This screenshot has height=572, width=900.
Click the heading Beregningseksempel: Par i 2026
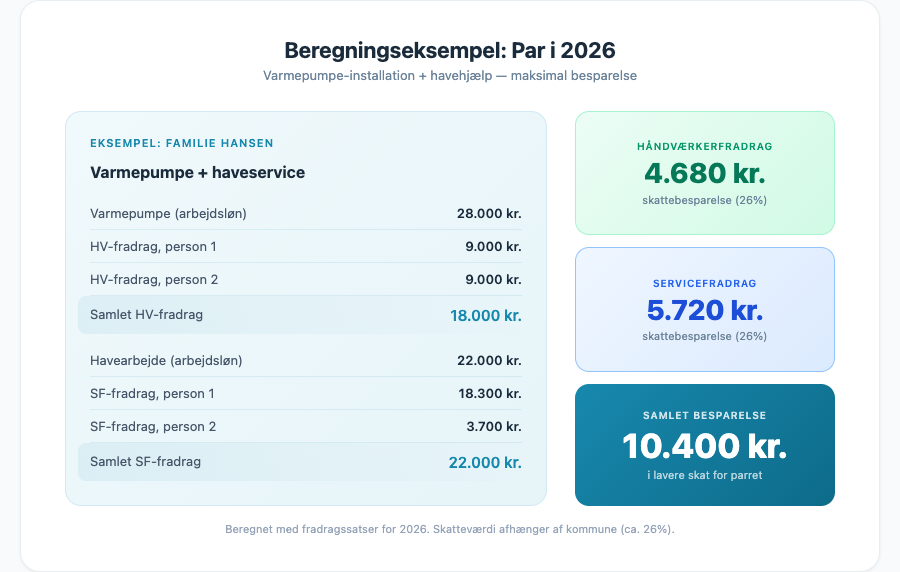(449, 50)
